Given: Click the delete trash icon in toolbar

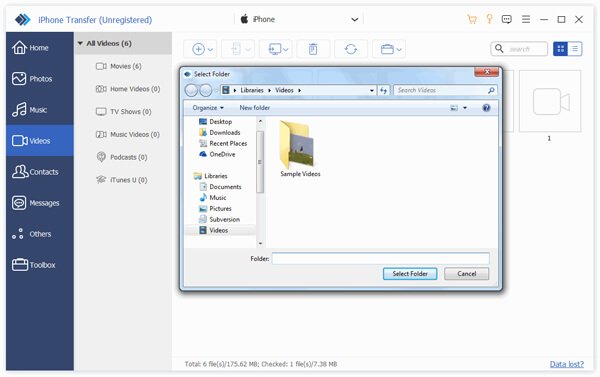Looking at the screenshot, I should [313, 49].
